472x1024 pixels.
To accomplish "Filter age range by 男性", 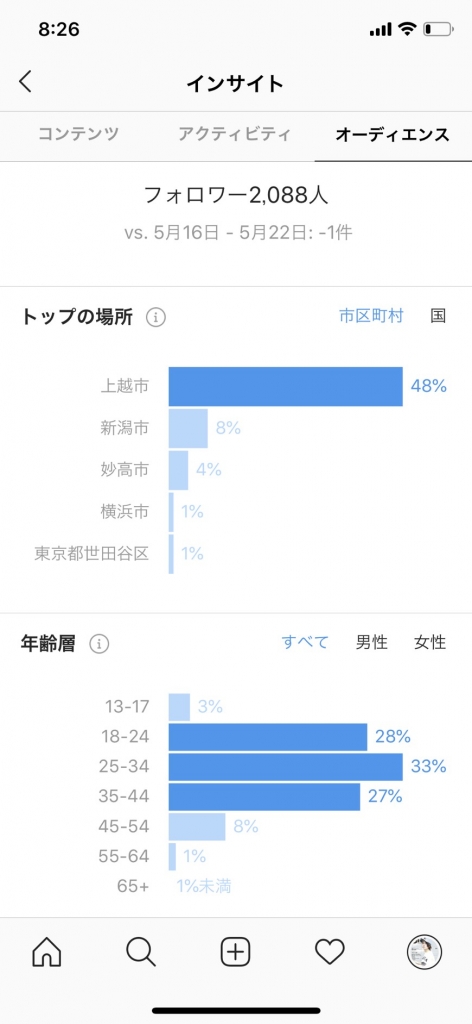I will click(x=371, y=642).
